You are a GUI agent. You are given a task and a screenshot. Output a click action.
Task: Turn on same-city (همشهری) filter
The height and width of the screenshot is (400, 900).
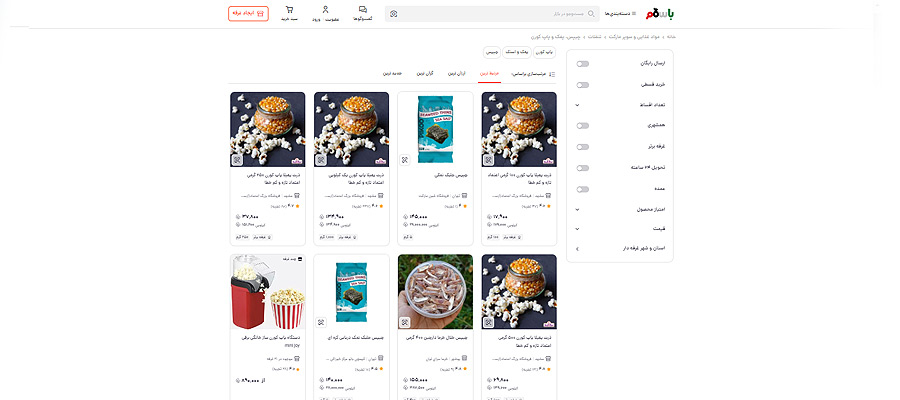[582, 126]
